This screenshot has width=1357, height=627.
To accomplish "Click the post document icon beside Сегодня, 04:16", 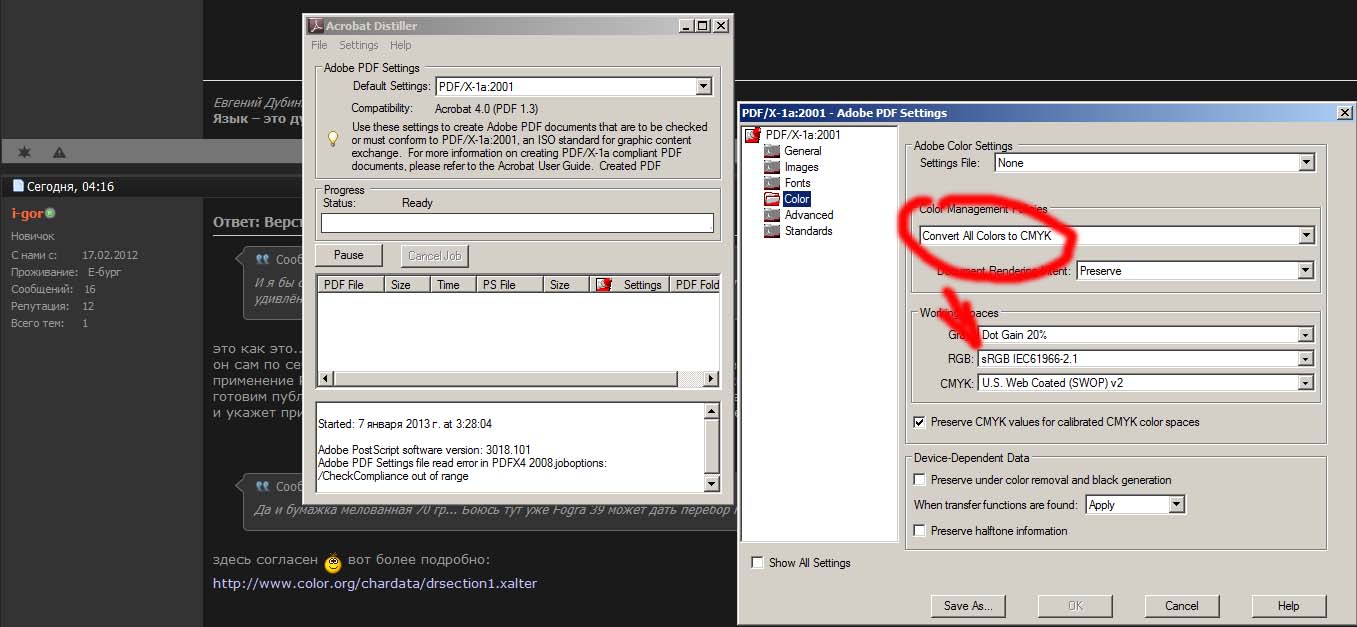I will point(17,186).
